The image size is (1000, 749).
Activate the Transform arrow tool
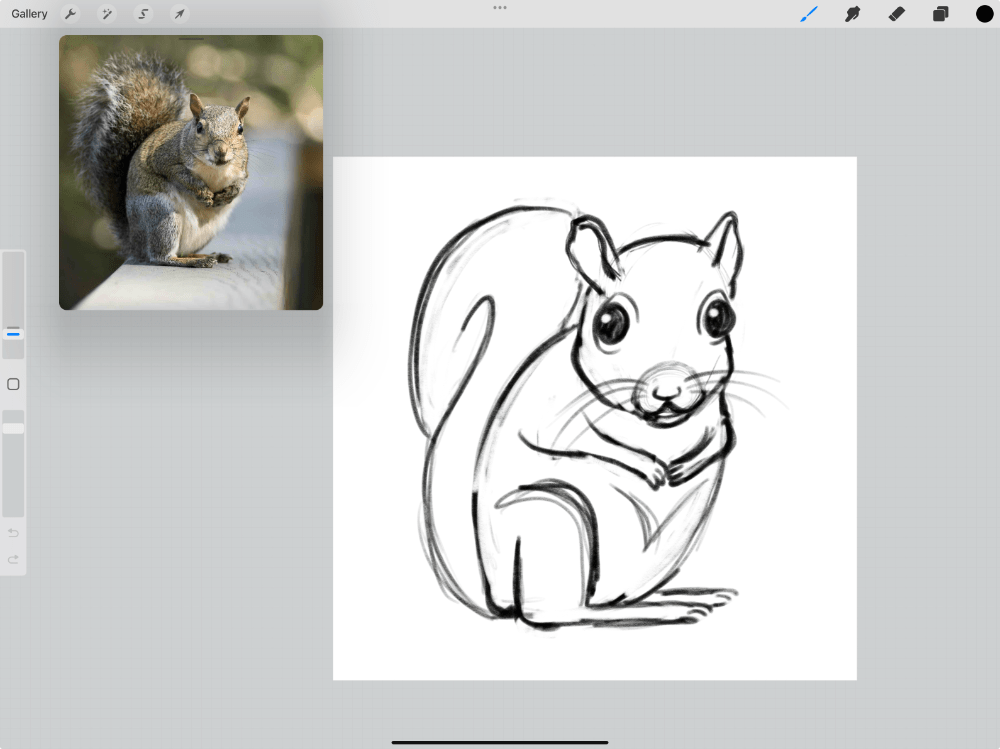[179, 14]
